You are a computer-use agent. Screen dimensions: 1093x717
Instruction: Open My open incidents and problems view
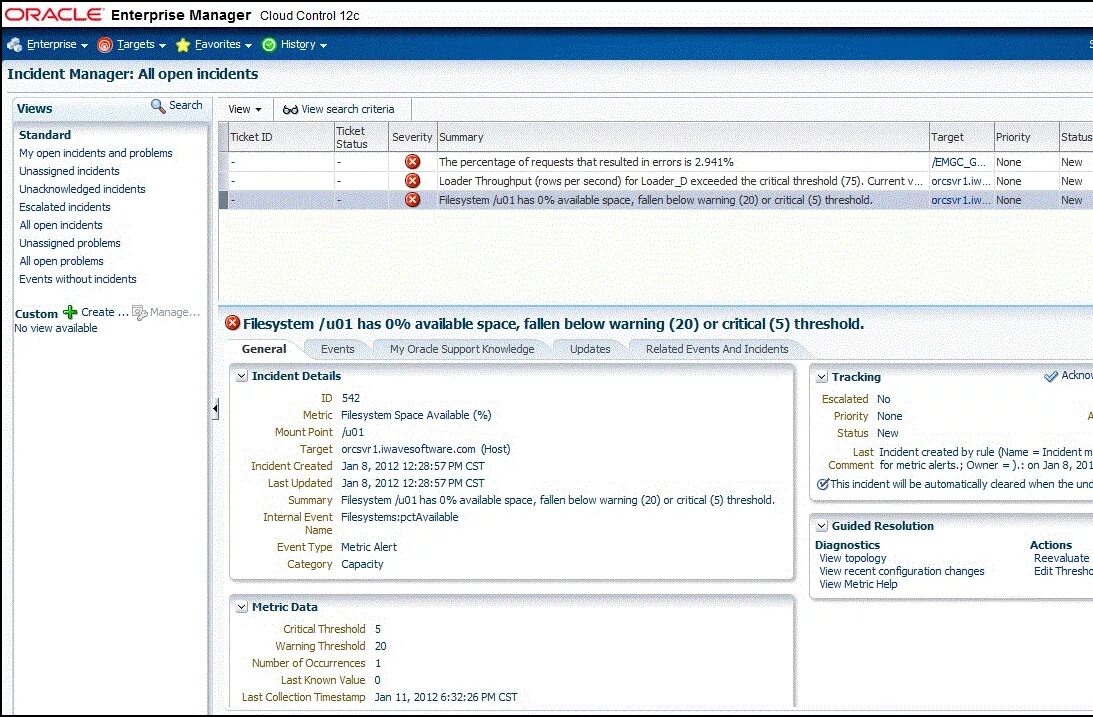click(x=95, y=153)
